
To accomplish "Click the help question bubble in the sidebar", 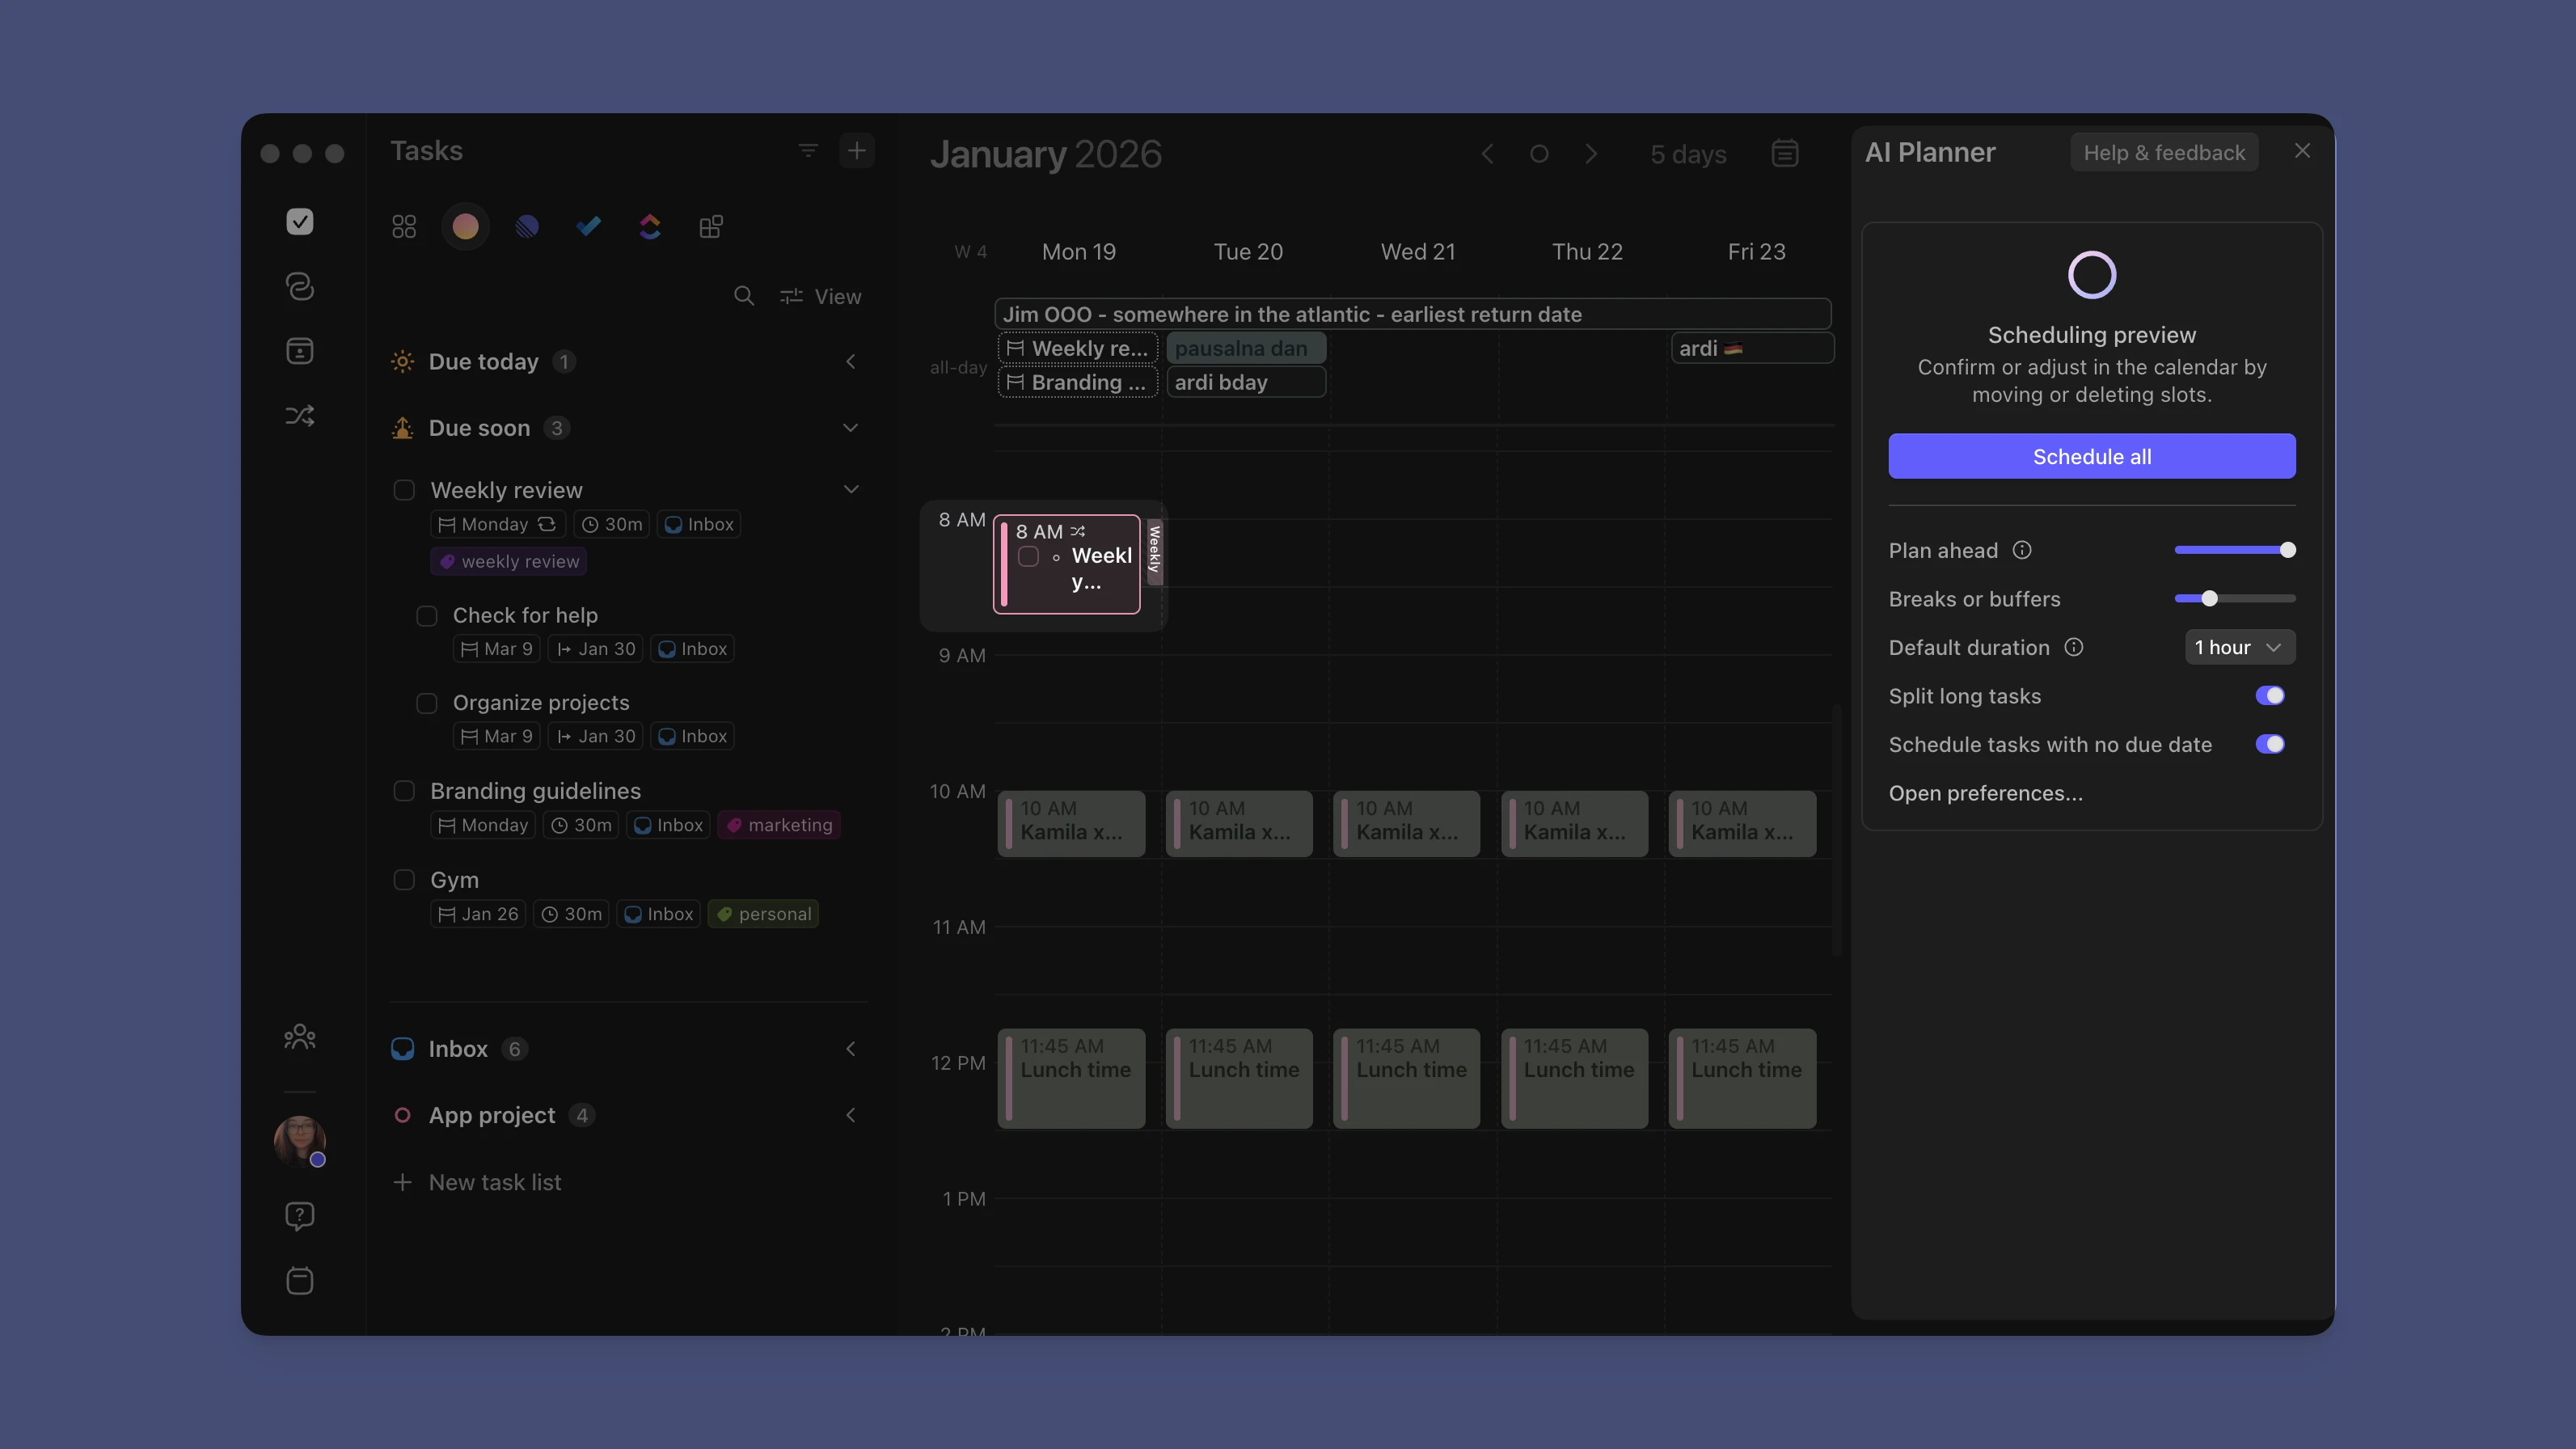I will click(x=299, y=1215).
